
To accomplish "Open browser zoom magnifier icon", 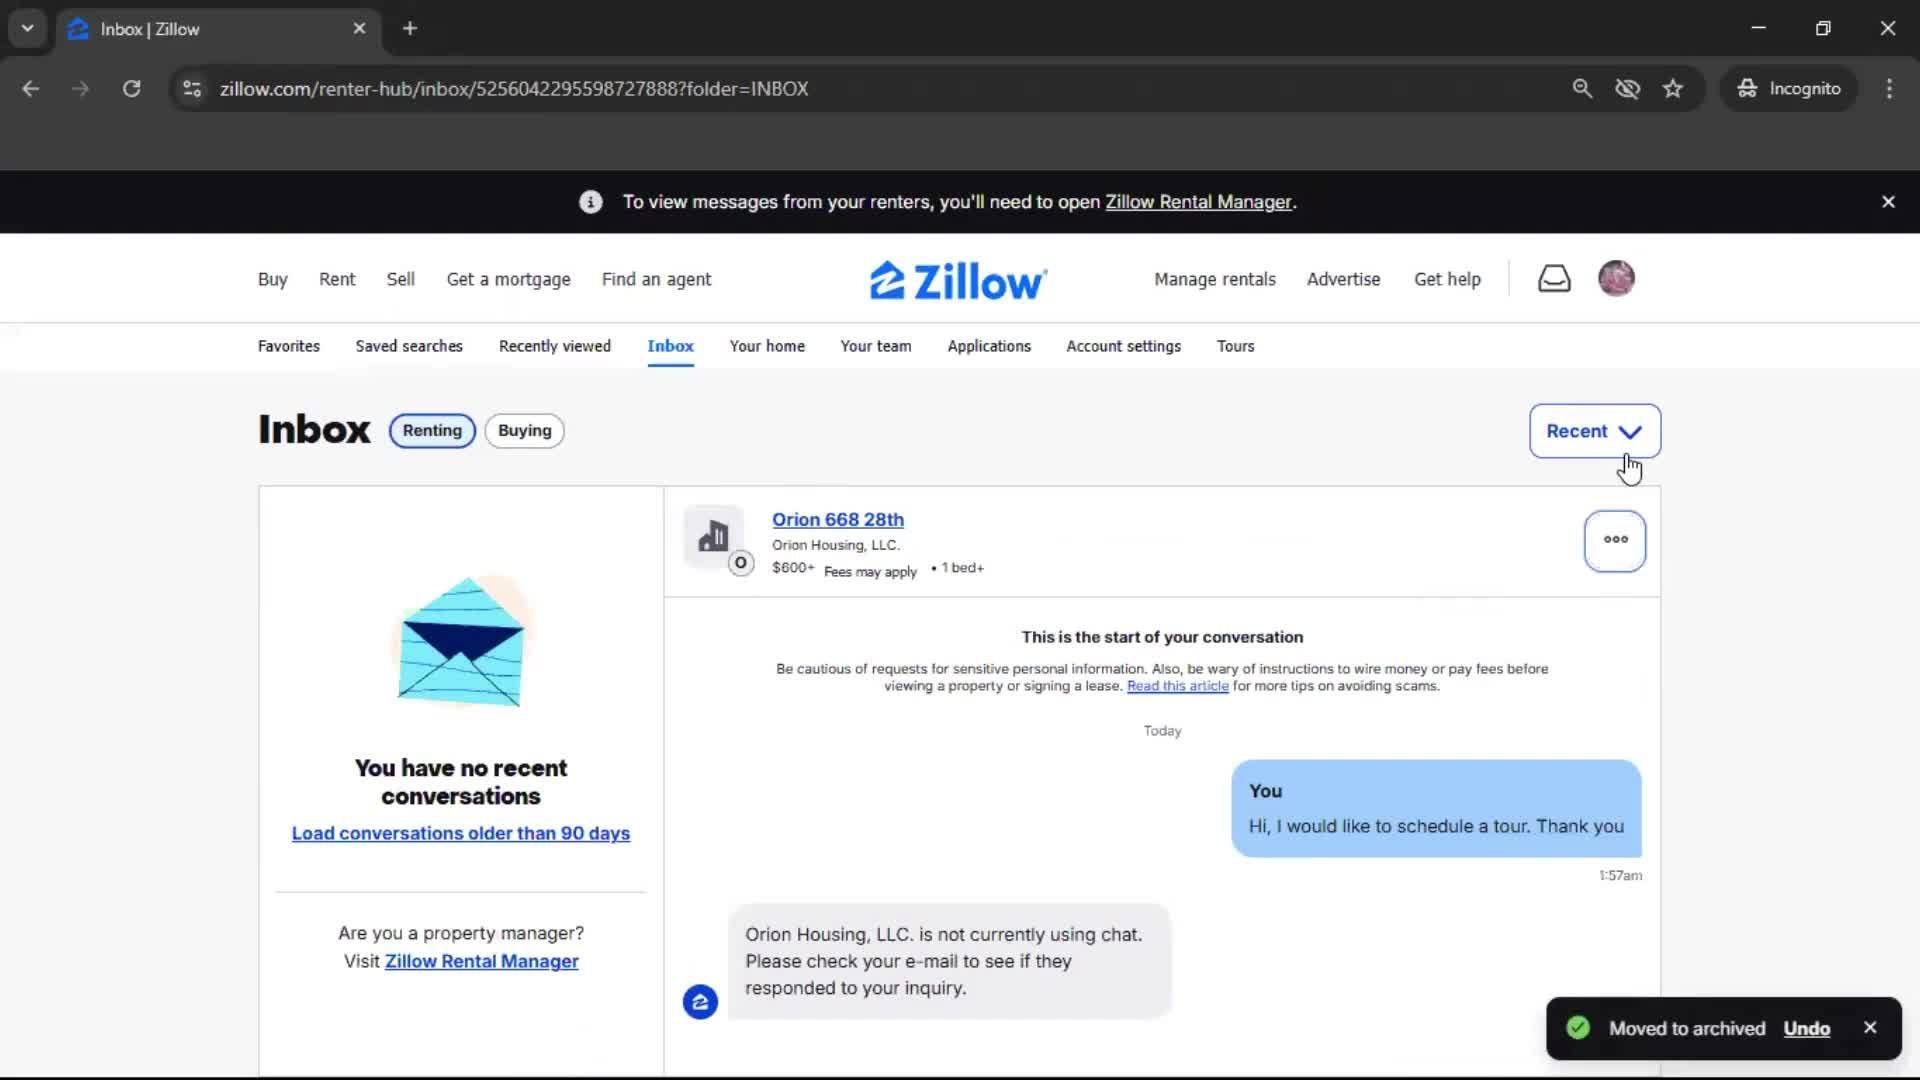I will coord(1581,89).
